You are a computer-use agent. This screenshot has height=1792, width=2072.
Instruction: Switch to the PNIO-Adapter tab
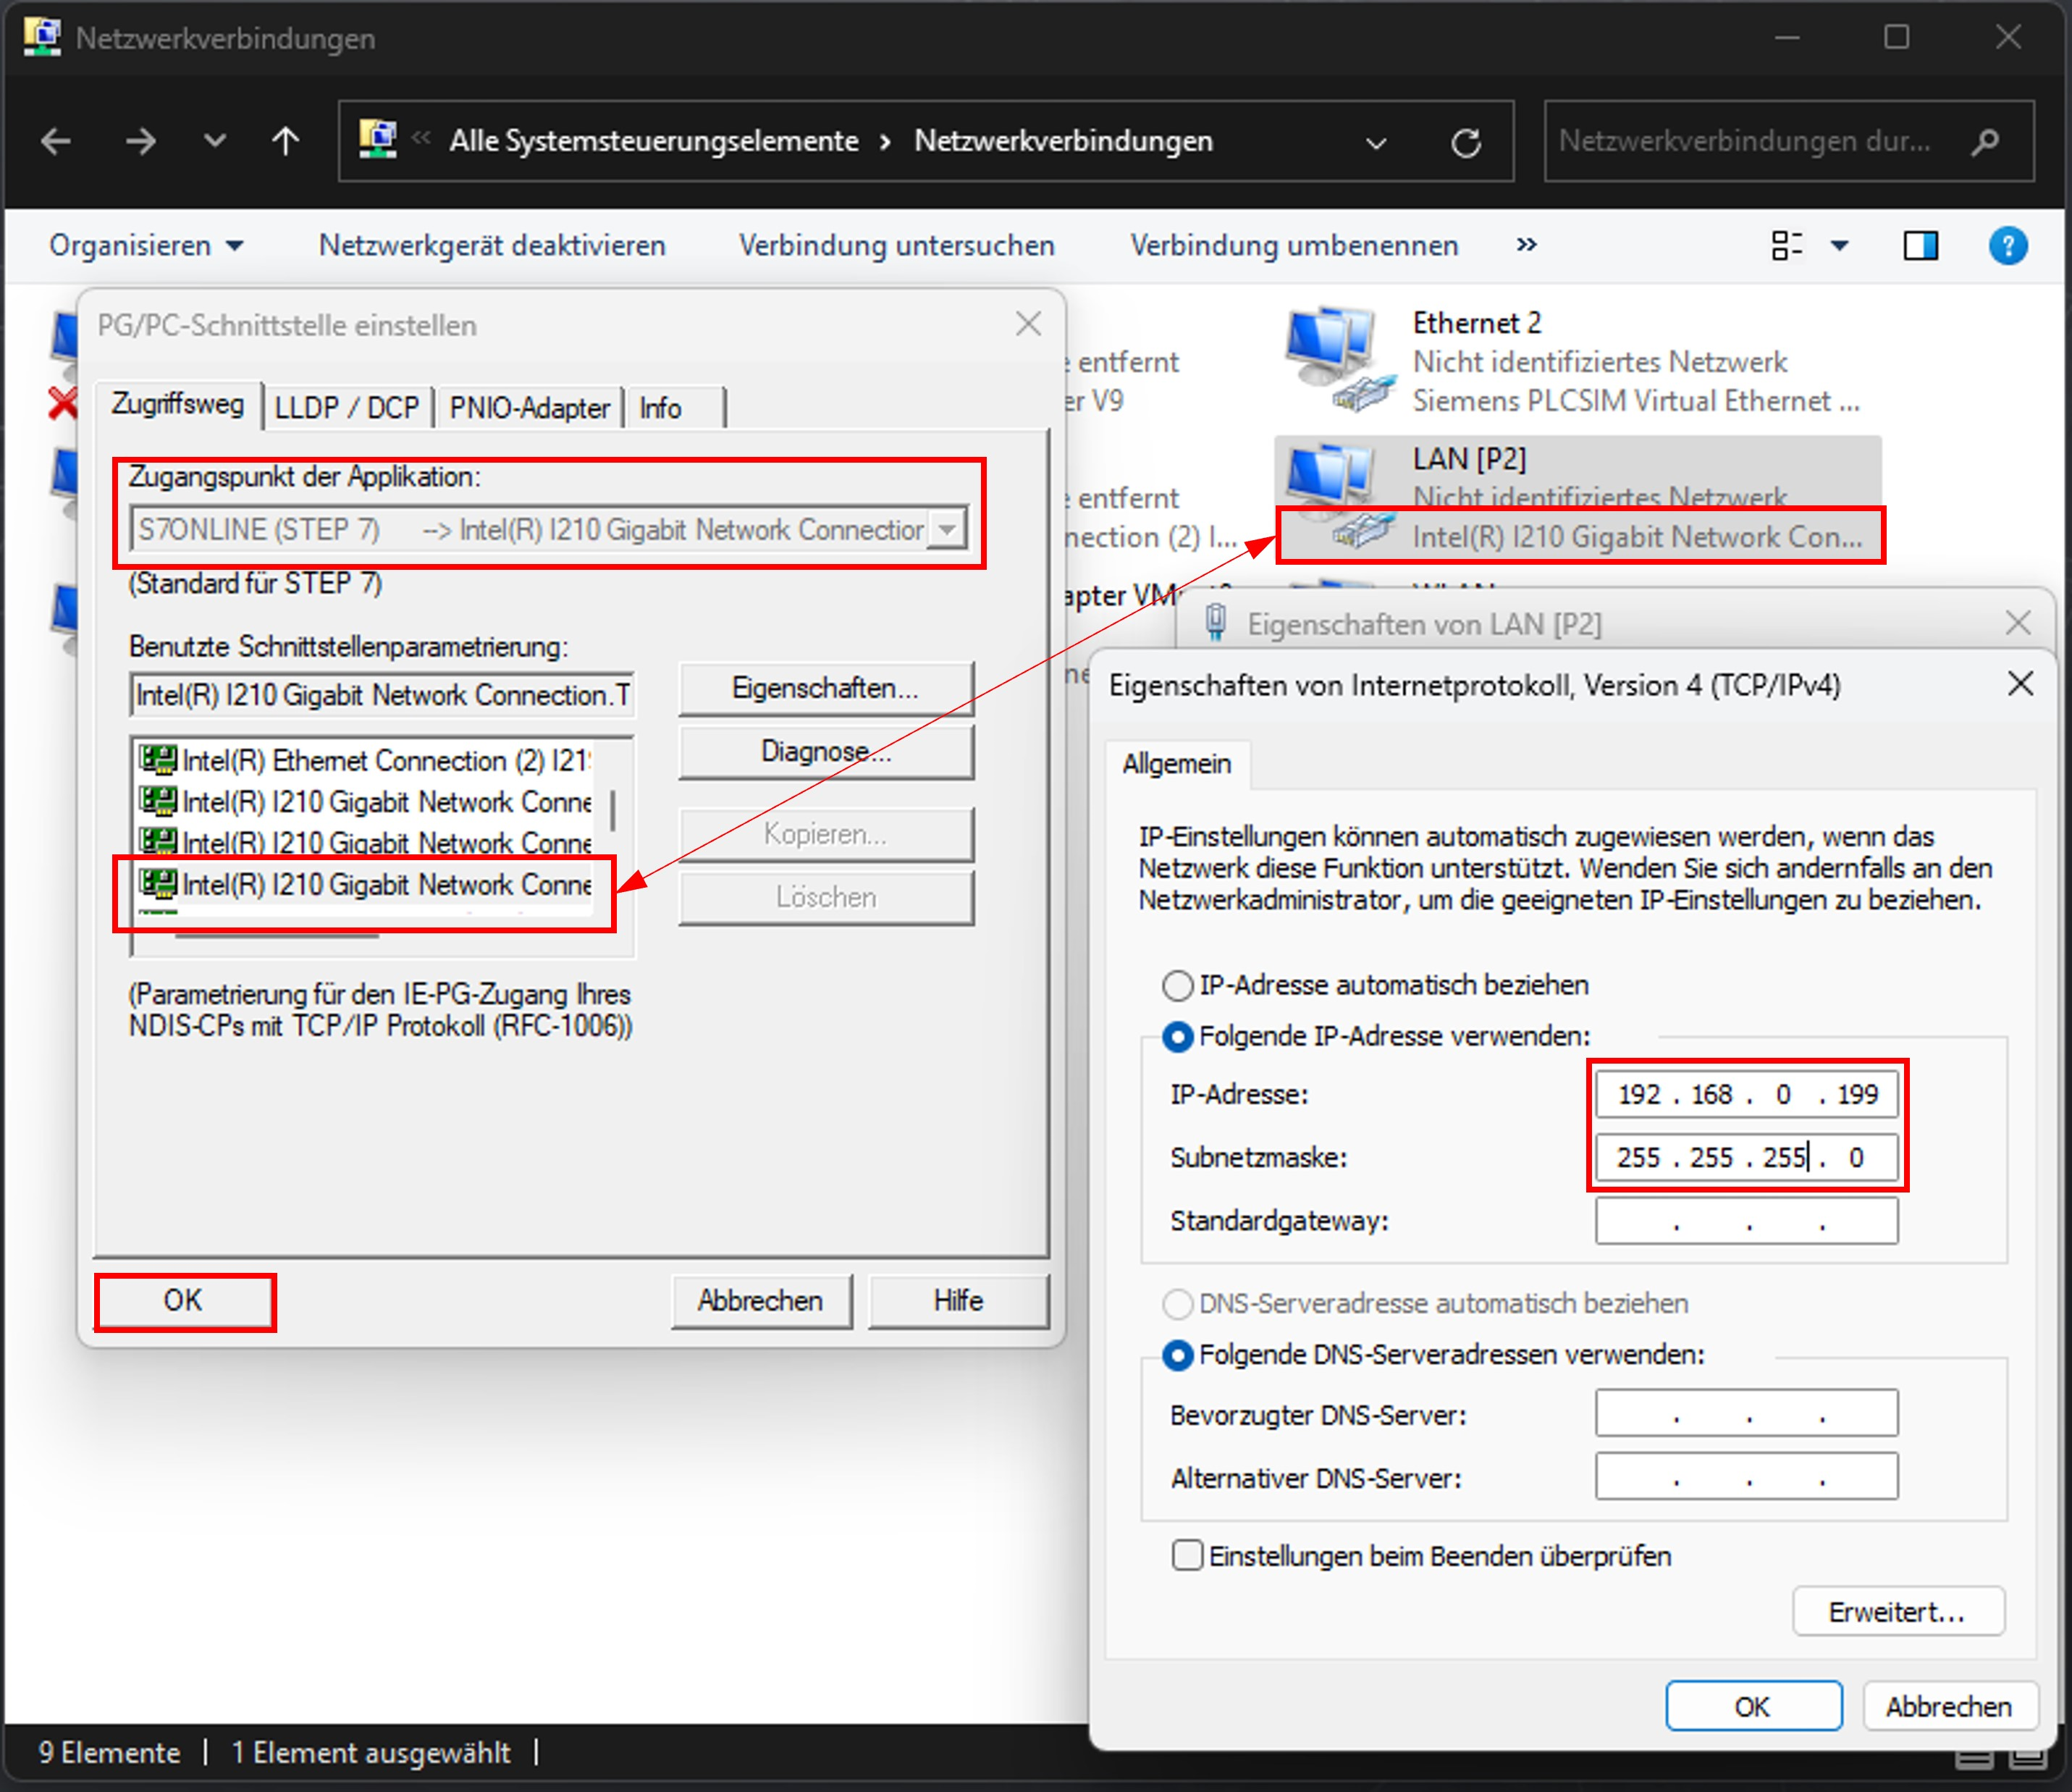click(x=529, y=408)
